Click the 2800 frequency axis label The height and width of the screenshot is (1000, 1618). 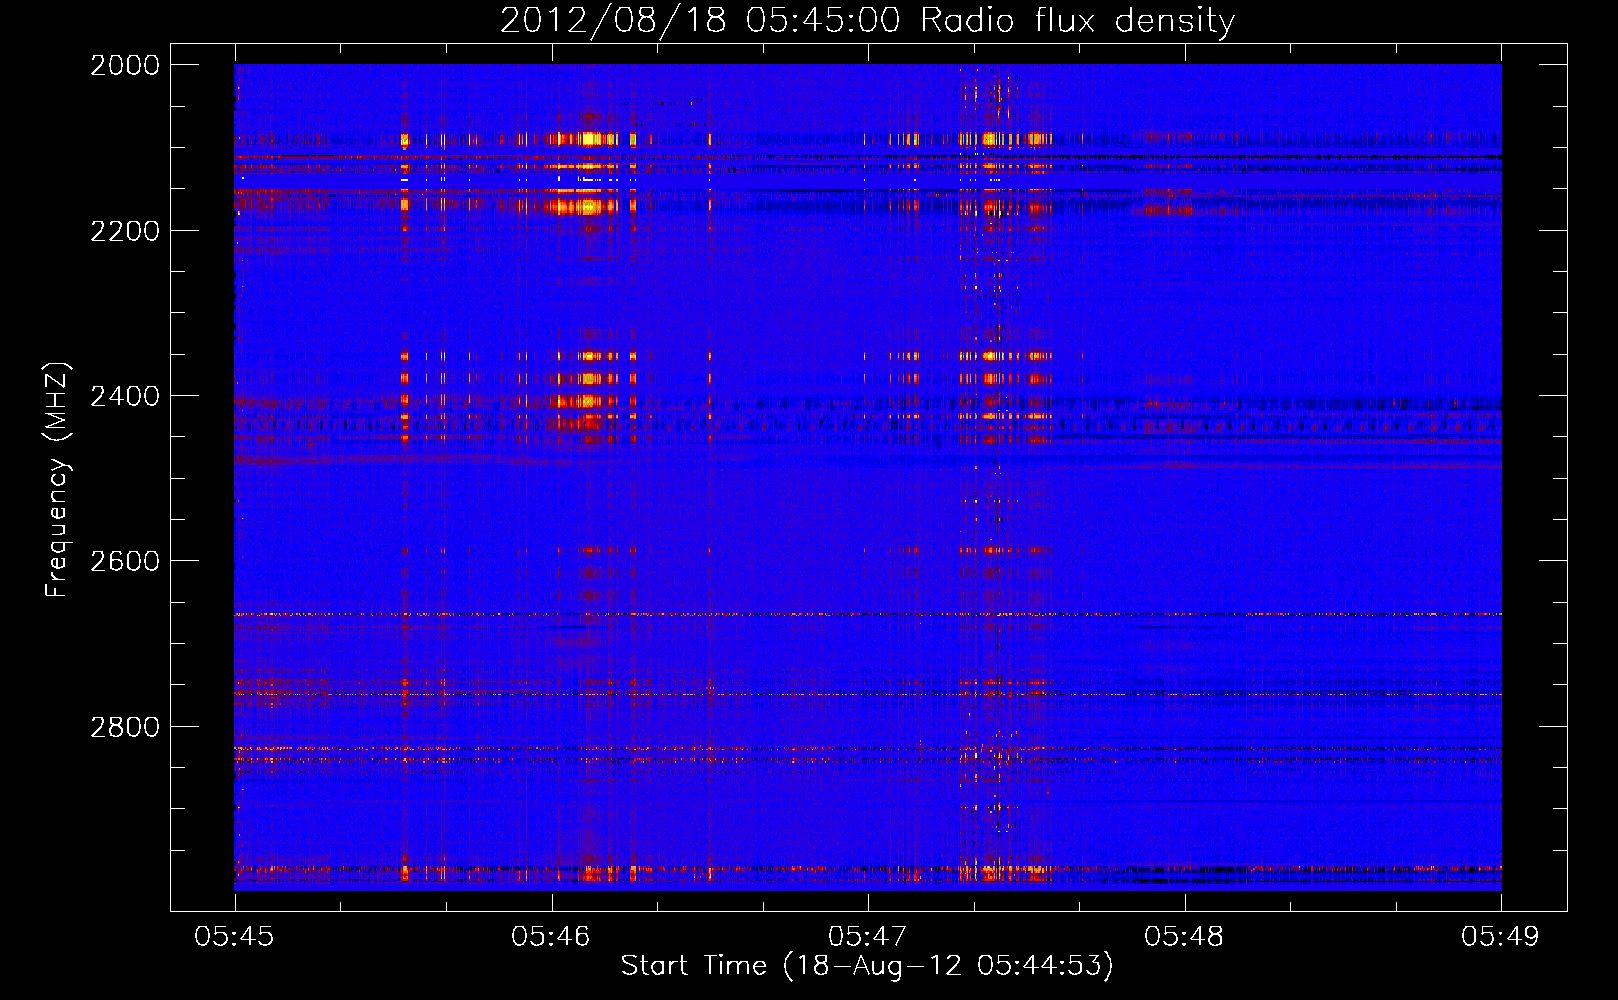point(125,727)
